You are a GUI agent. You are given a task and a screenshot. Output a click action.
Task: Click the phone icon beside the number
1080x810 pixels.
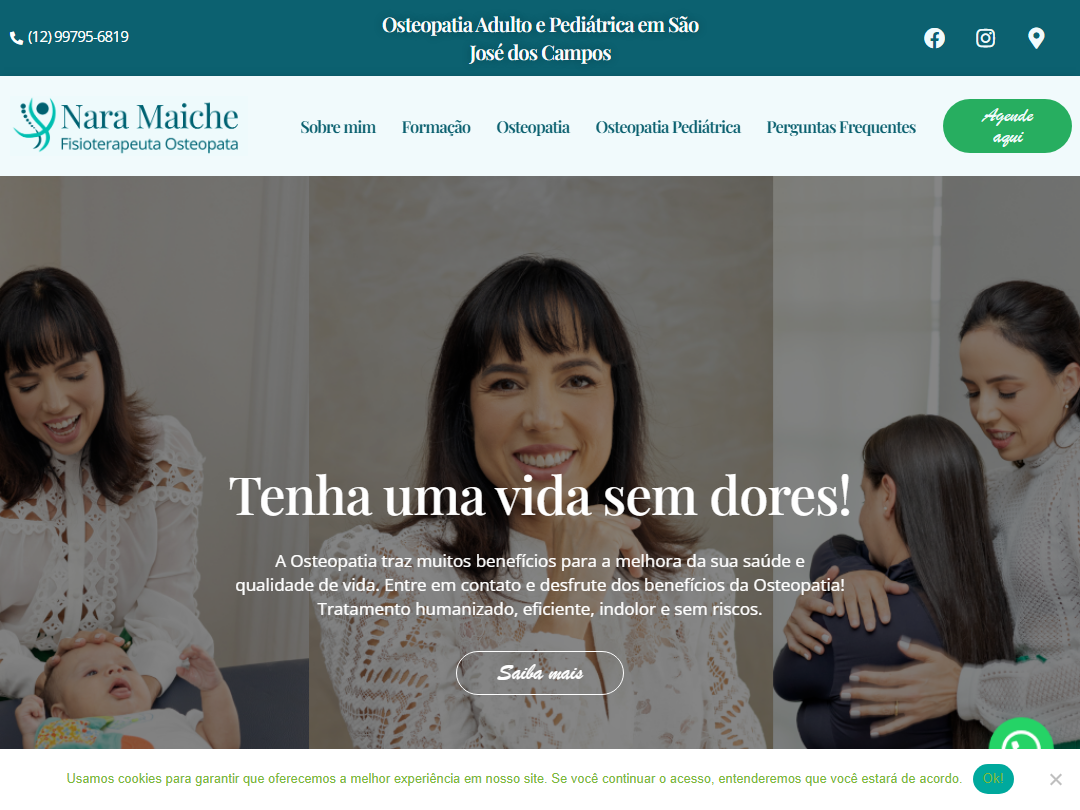(x=17, y=38)
